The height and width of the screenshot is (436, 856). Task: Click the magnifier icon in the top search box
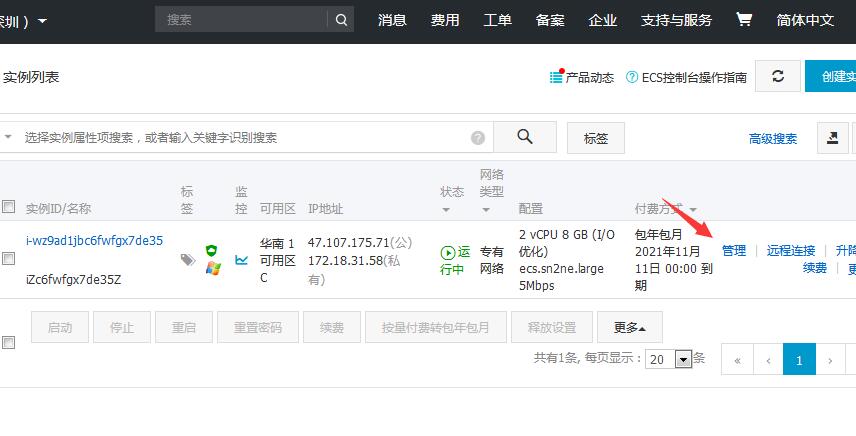pyautogui.click(x=341, y=20)
